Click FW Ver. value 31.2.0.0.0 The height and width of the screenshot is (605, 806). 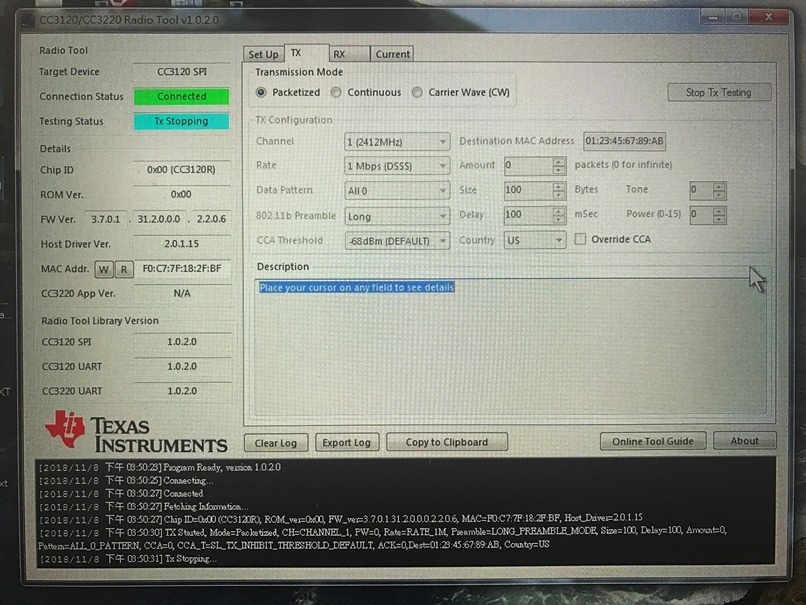tap(158, 219)
